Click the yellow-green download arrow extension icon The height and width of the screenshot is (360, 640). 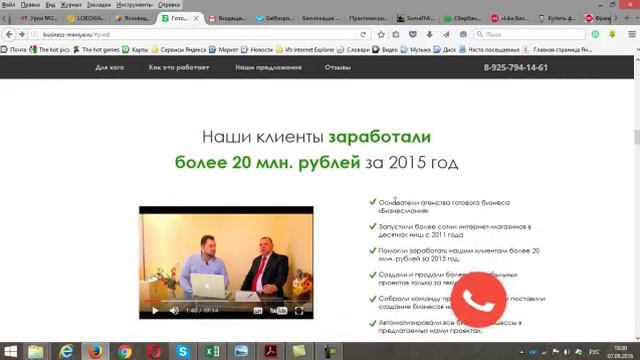[612, 35]
